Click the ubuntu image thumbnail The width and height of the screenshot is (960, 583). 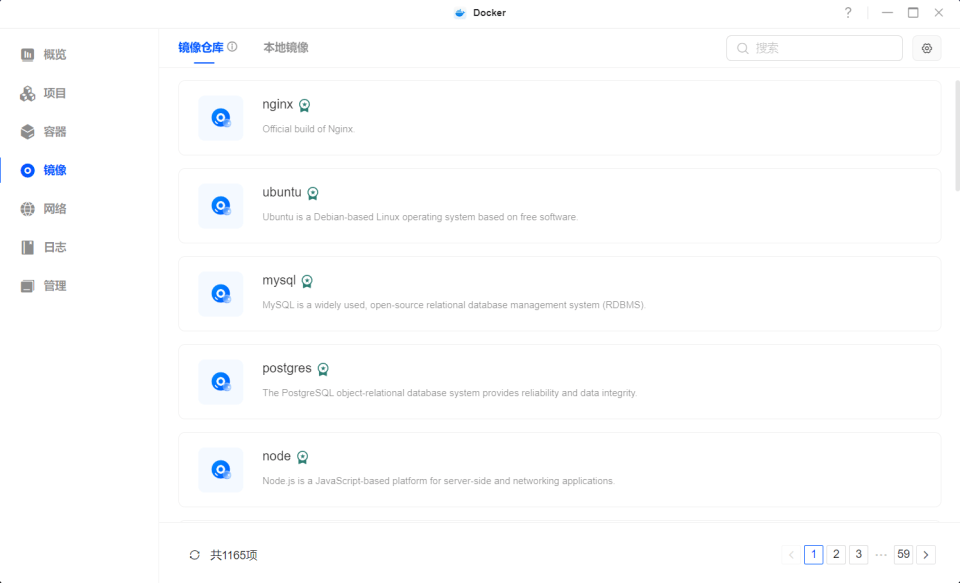[220, 205]
